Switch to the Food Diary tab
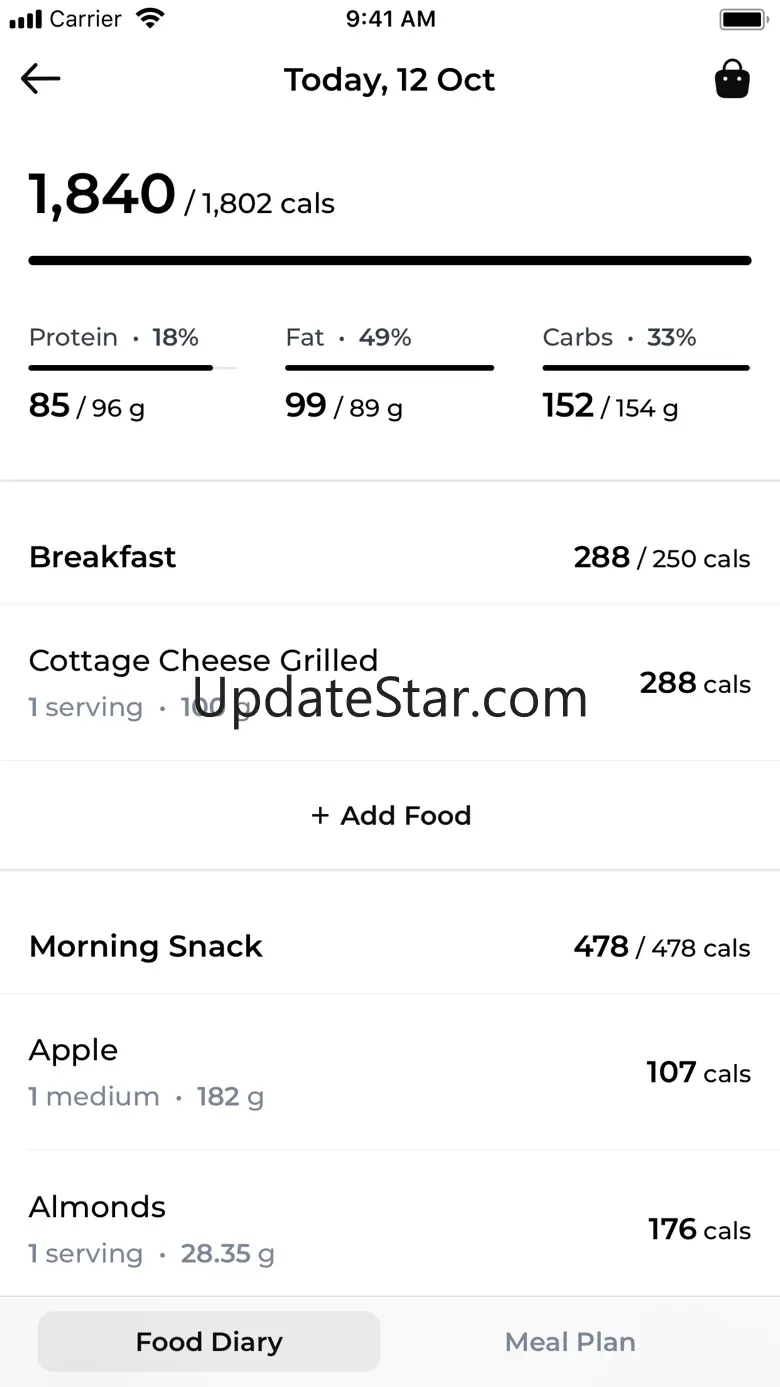780x1387 pixels. [x=209, y=1341]
